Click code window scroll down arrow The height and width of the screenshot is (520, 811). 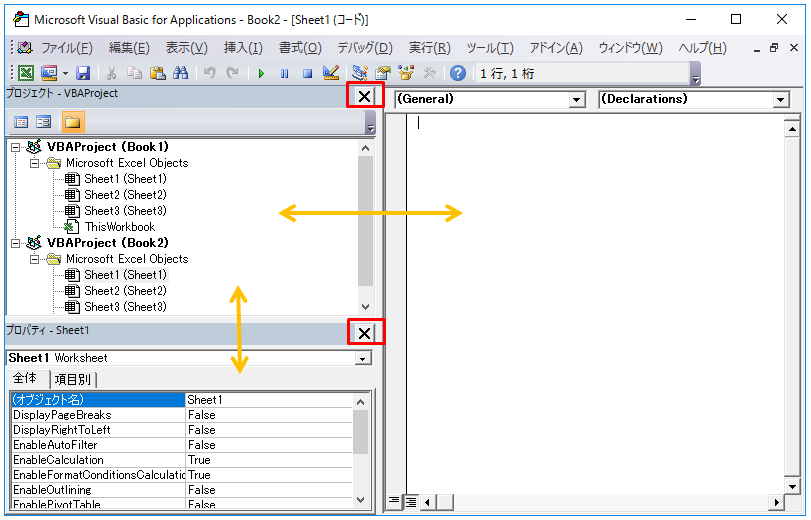792,486
